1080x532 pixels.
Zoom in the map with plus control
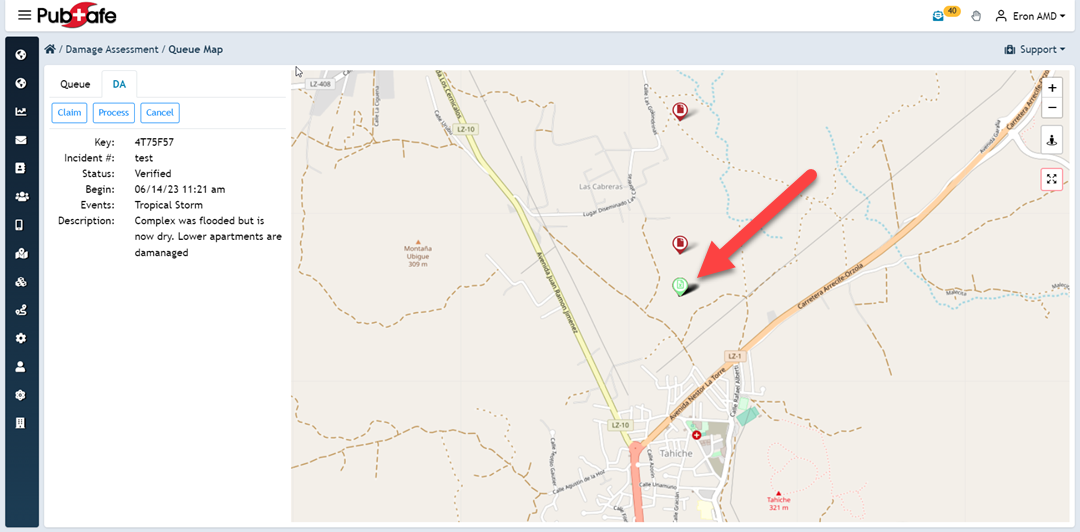click(1052, 89)
